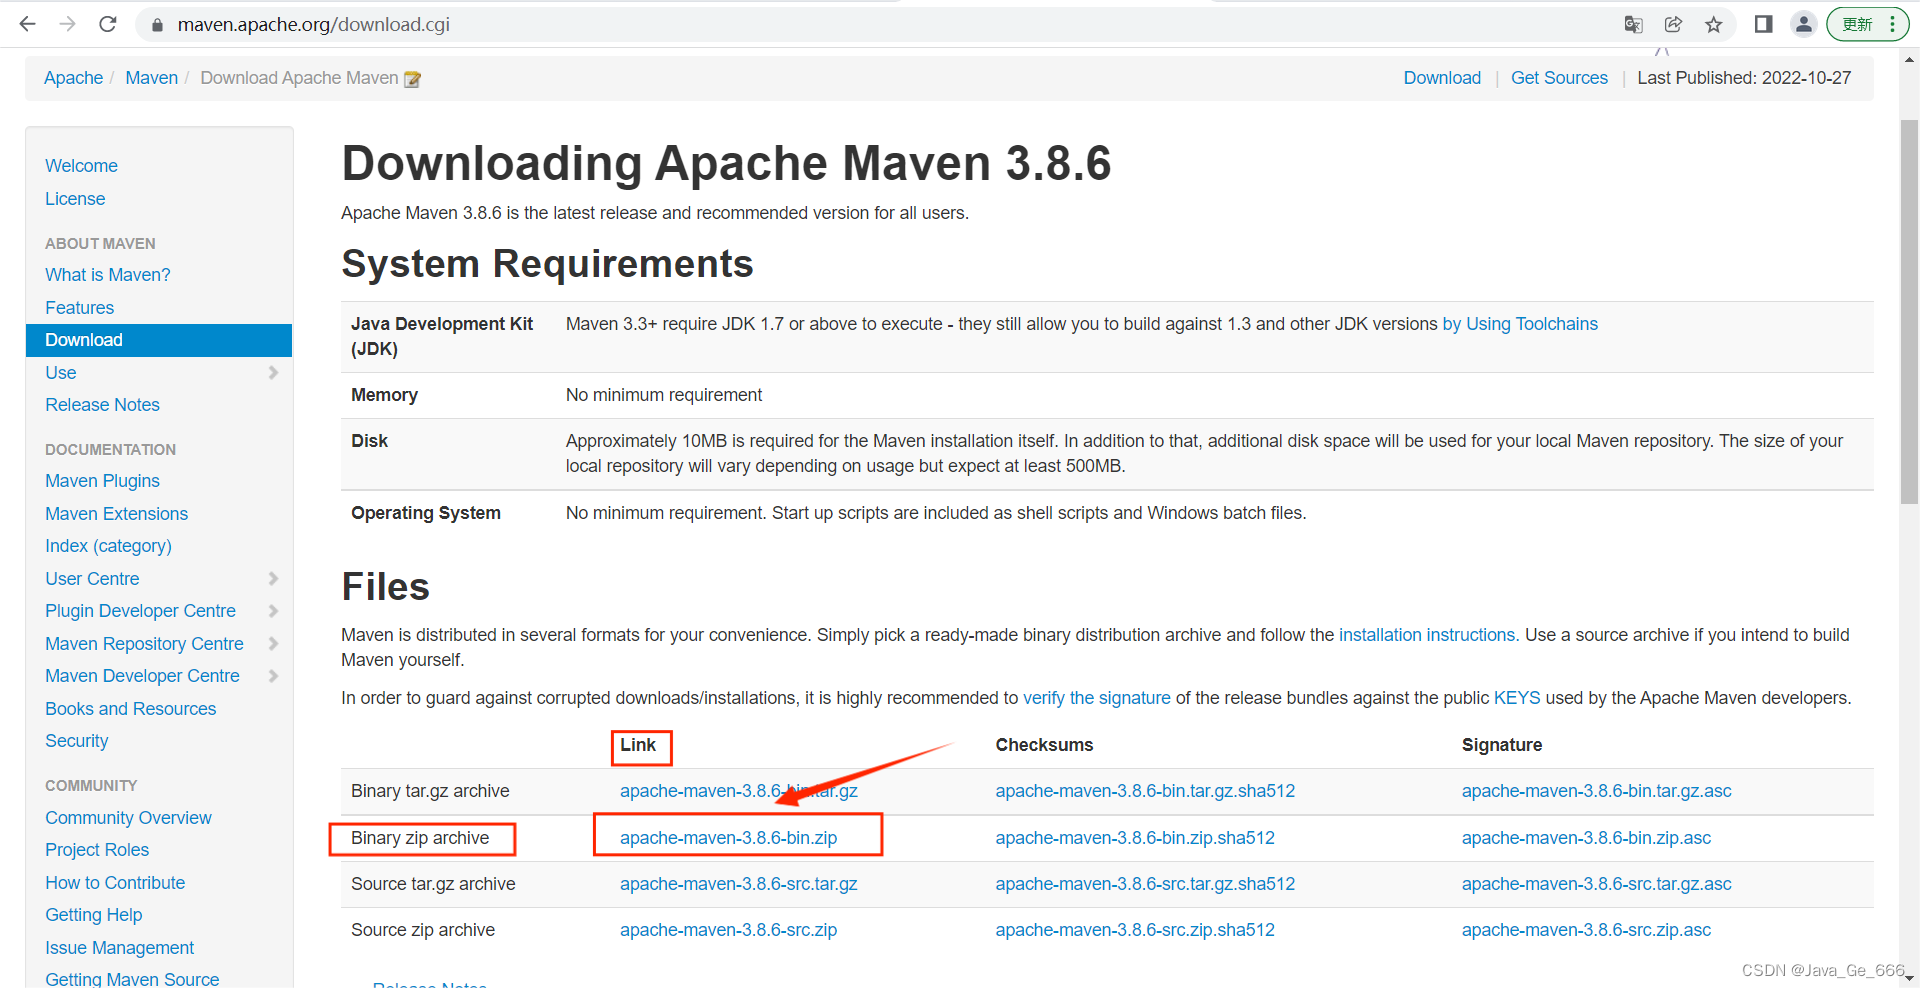Viewport: 1920px width, 988px height.
Task: Click the Get Sources link
Action: coord(1559,78)
